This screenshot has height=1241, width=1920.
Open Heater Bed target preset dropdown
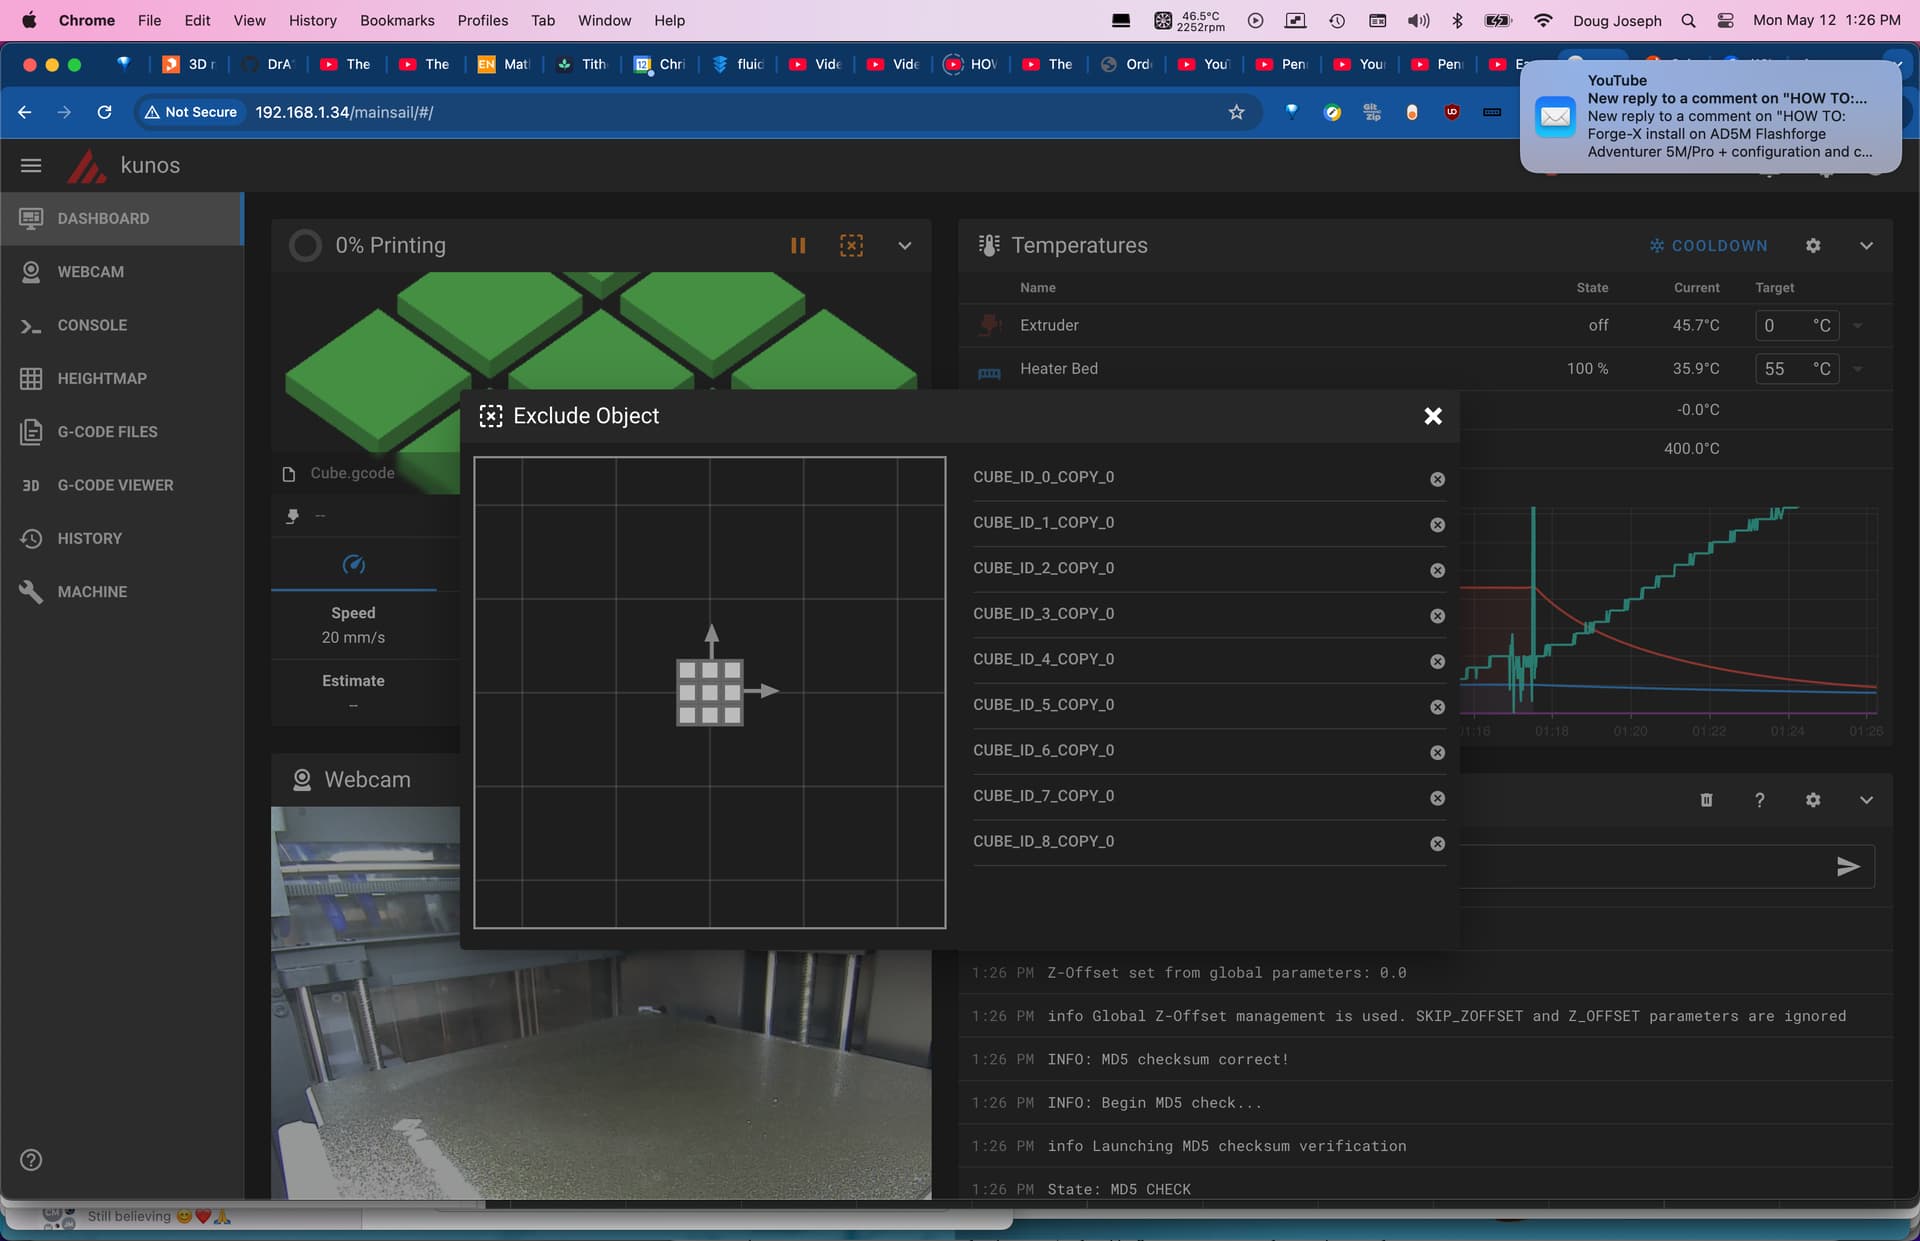tap(1858, 369)
